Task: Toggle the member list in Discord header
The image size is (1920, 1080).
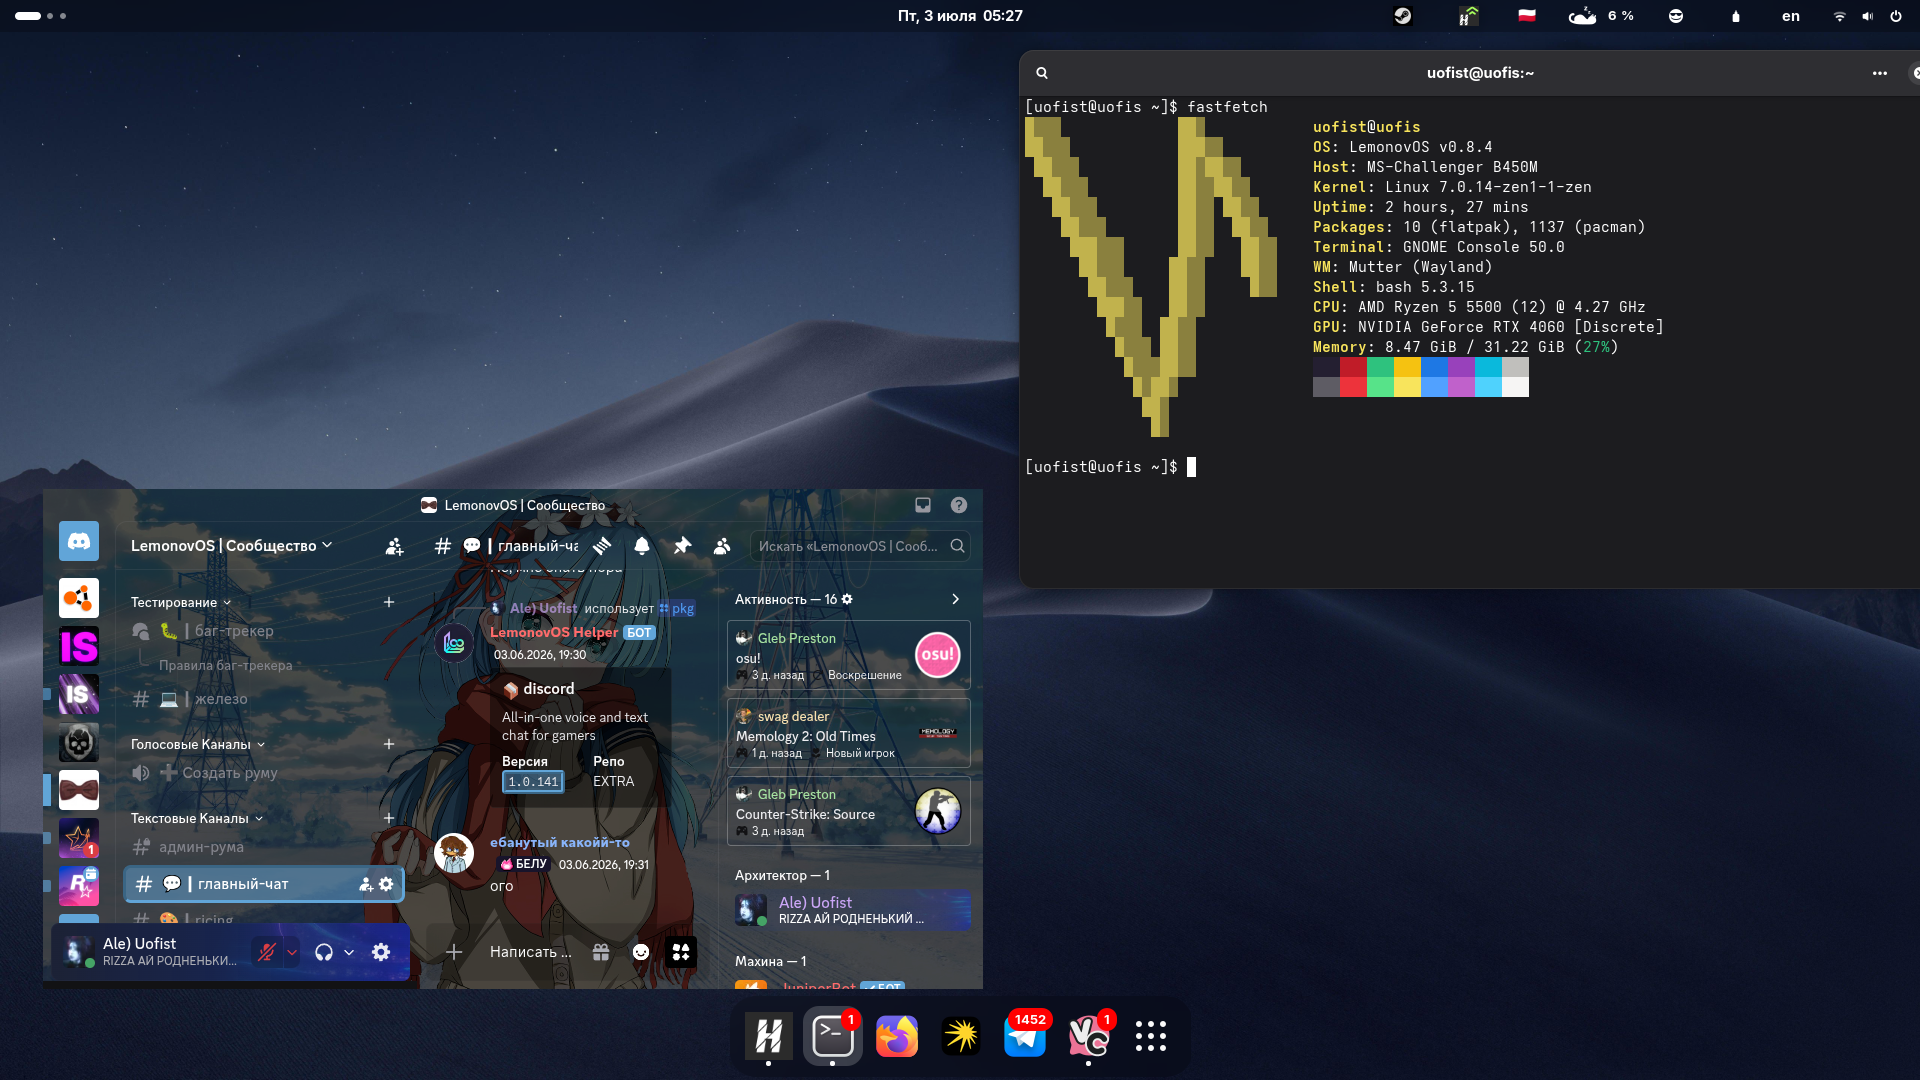Action: click(x=722, y=546)
